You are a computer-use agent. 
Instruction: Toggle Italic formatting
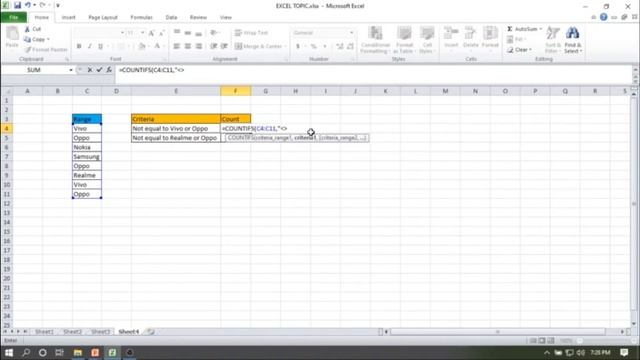click(89, 46)
